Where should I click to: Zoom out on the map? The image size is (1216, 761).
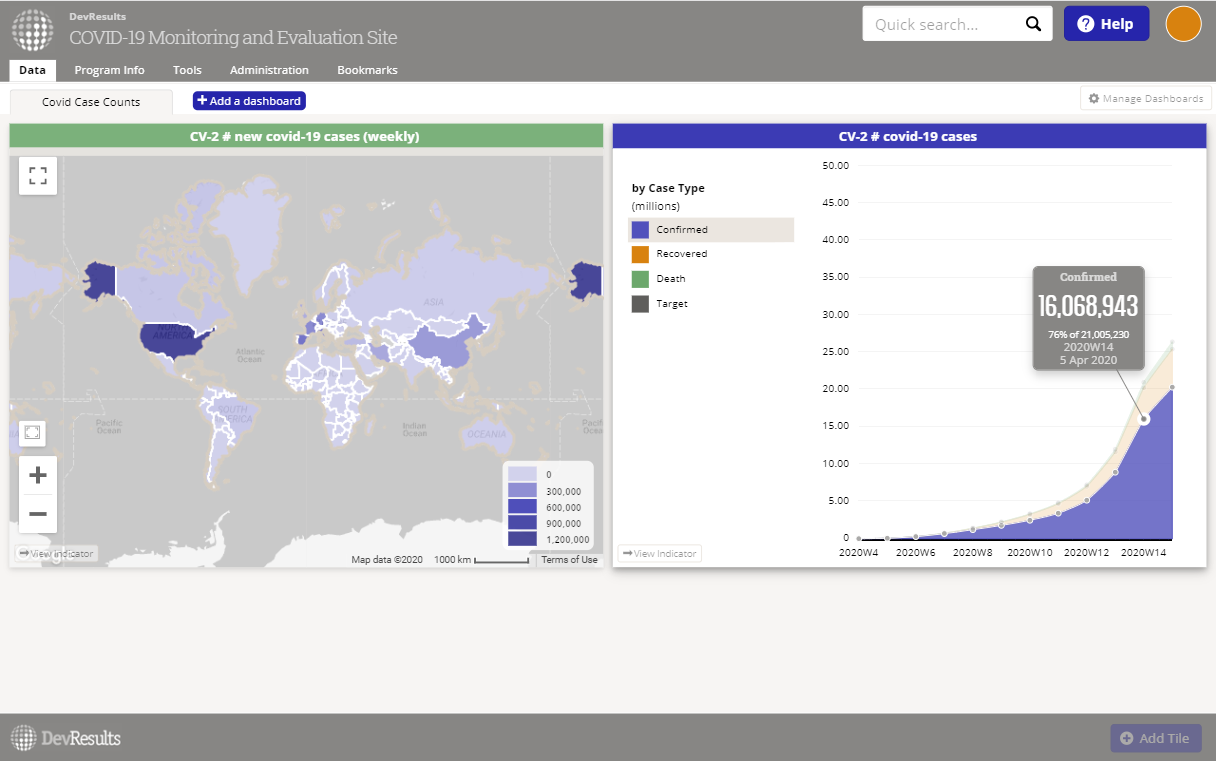38,514
